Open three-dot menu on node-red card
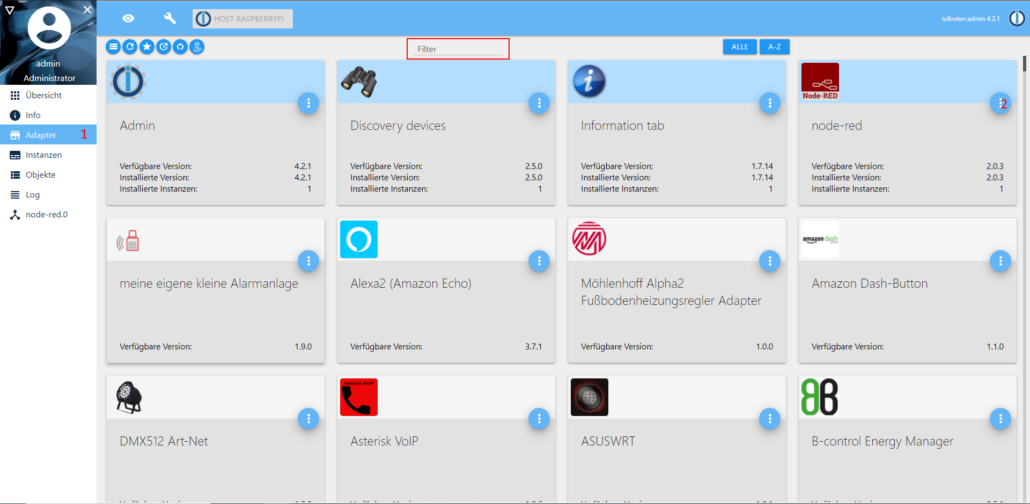The image size is (1030, 504). pos(1000,103)
